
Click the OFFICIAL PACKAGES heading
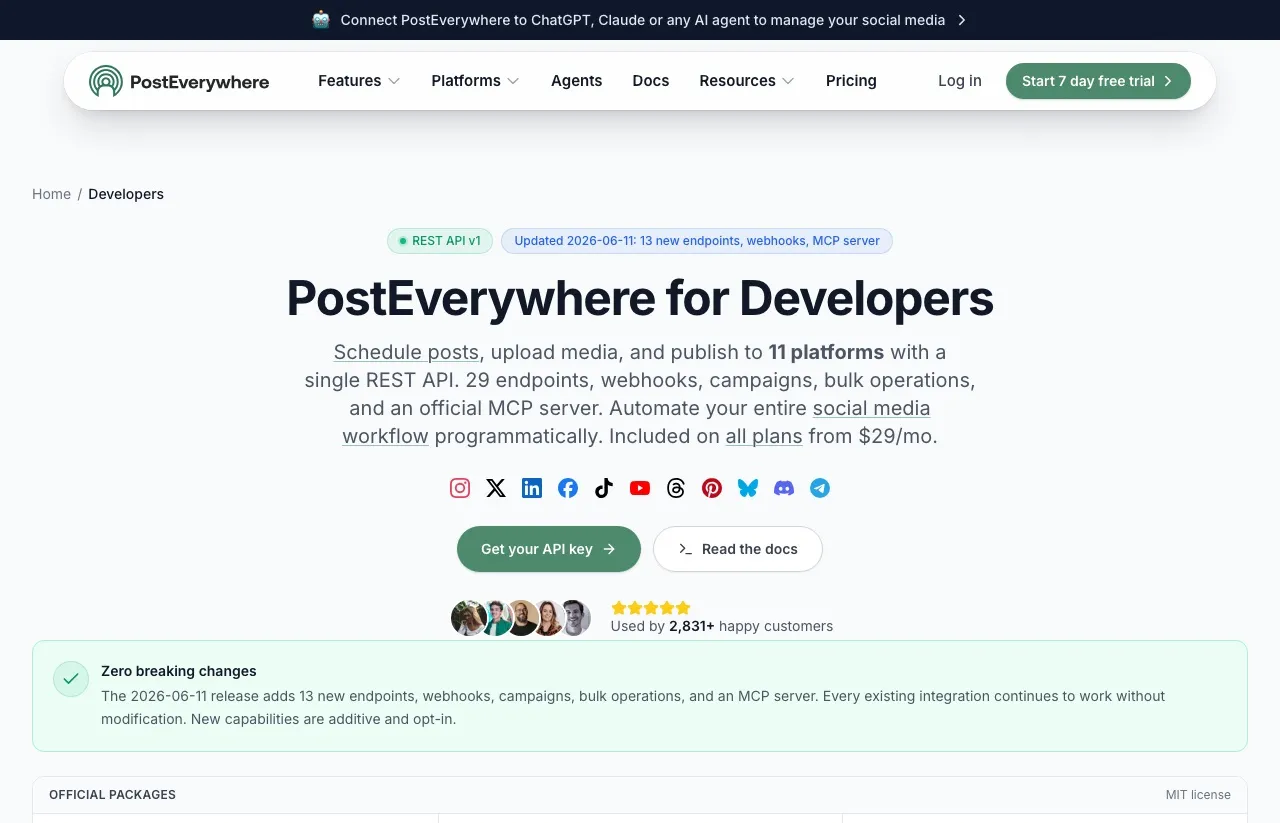coord(112,795)
